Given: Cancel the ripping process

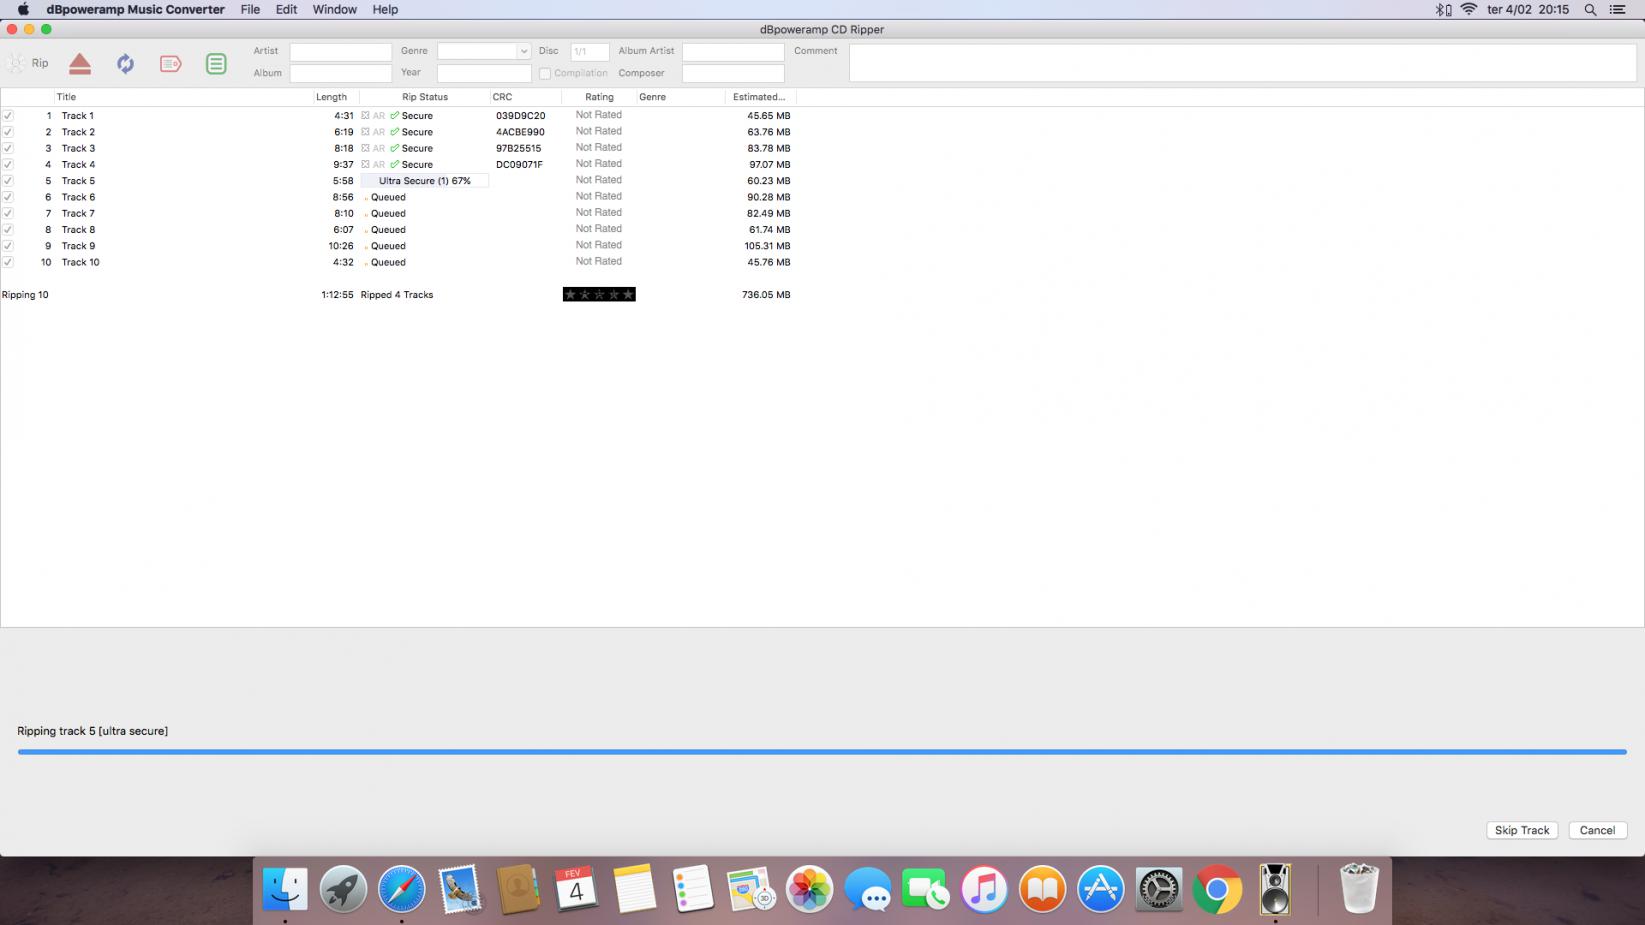Looking at the screenshot, I should [x=1597, y=830].
